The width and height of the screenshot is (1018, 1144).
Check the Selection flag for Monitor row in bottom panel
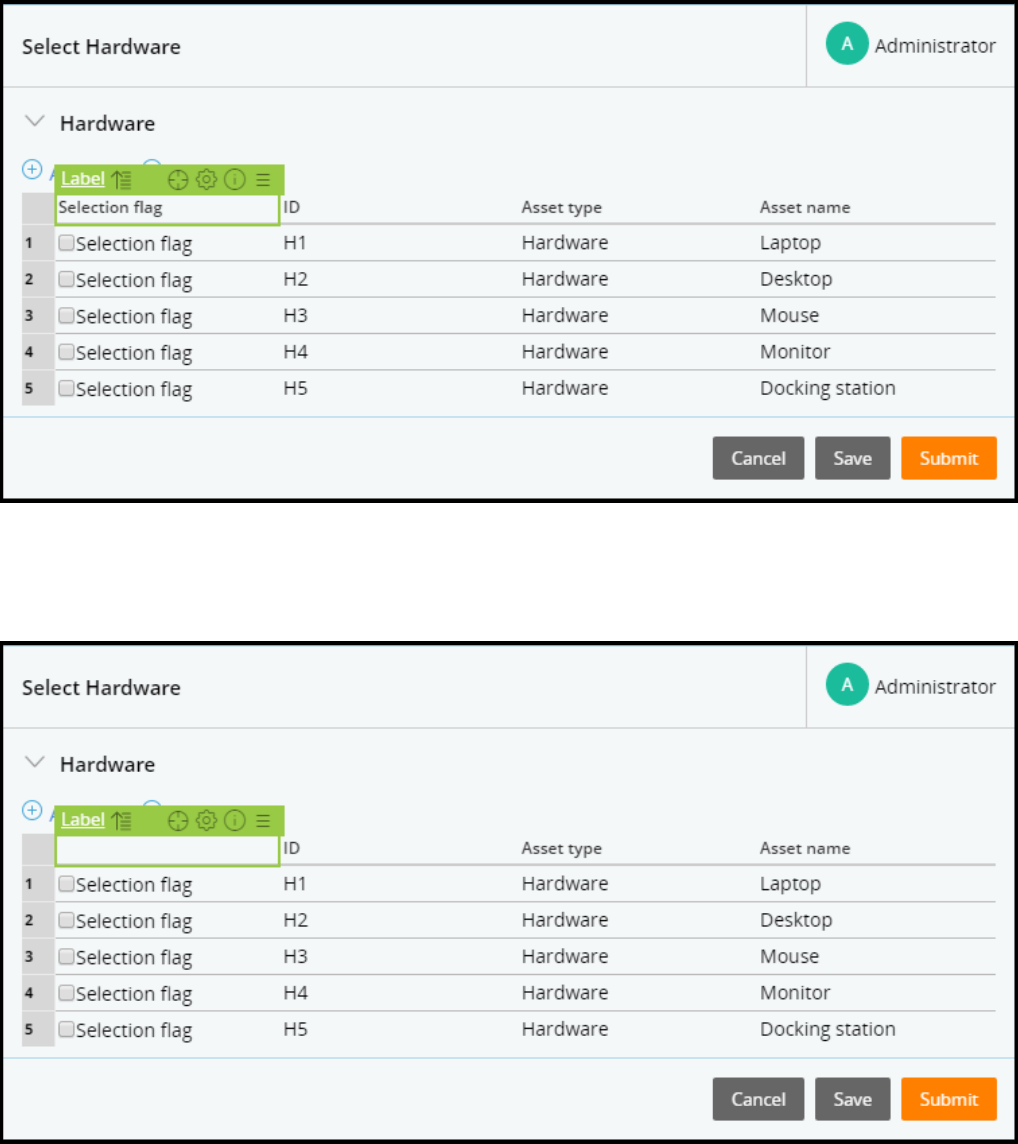coord(66,993)
